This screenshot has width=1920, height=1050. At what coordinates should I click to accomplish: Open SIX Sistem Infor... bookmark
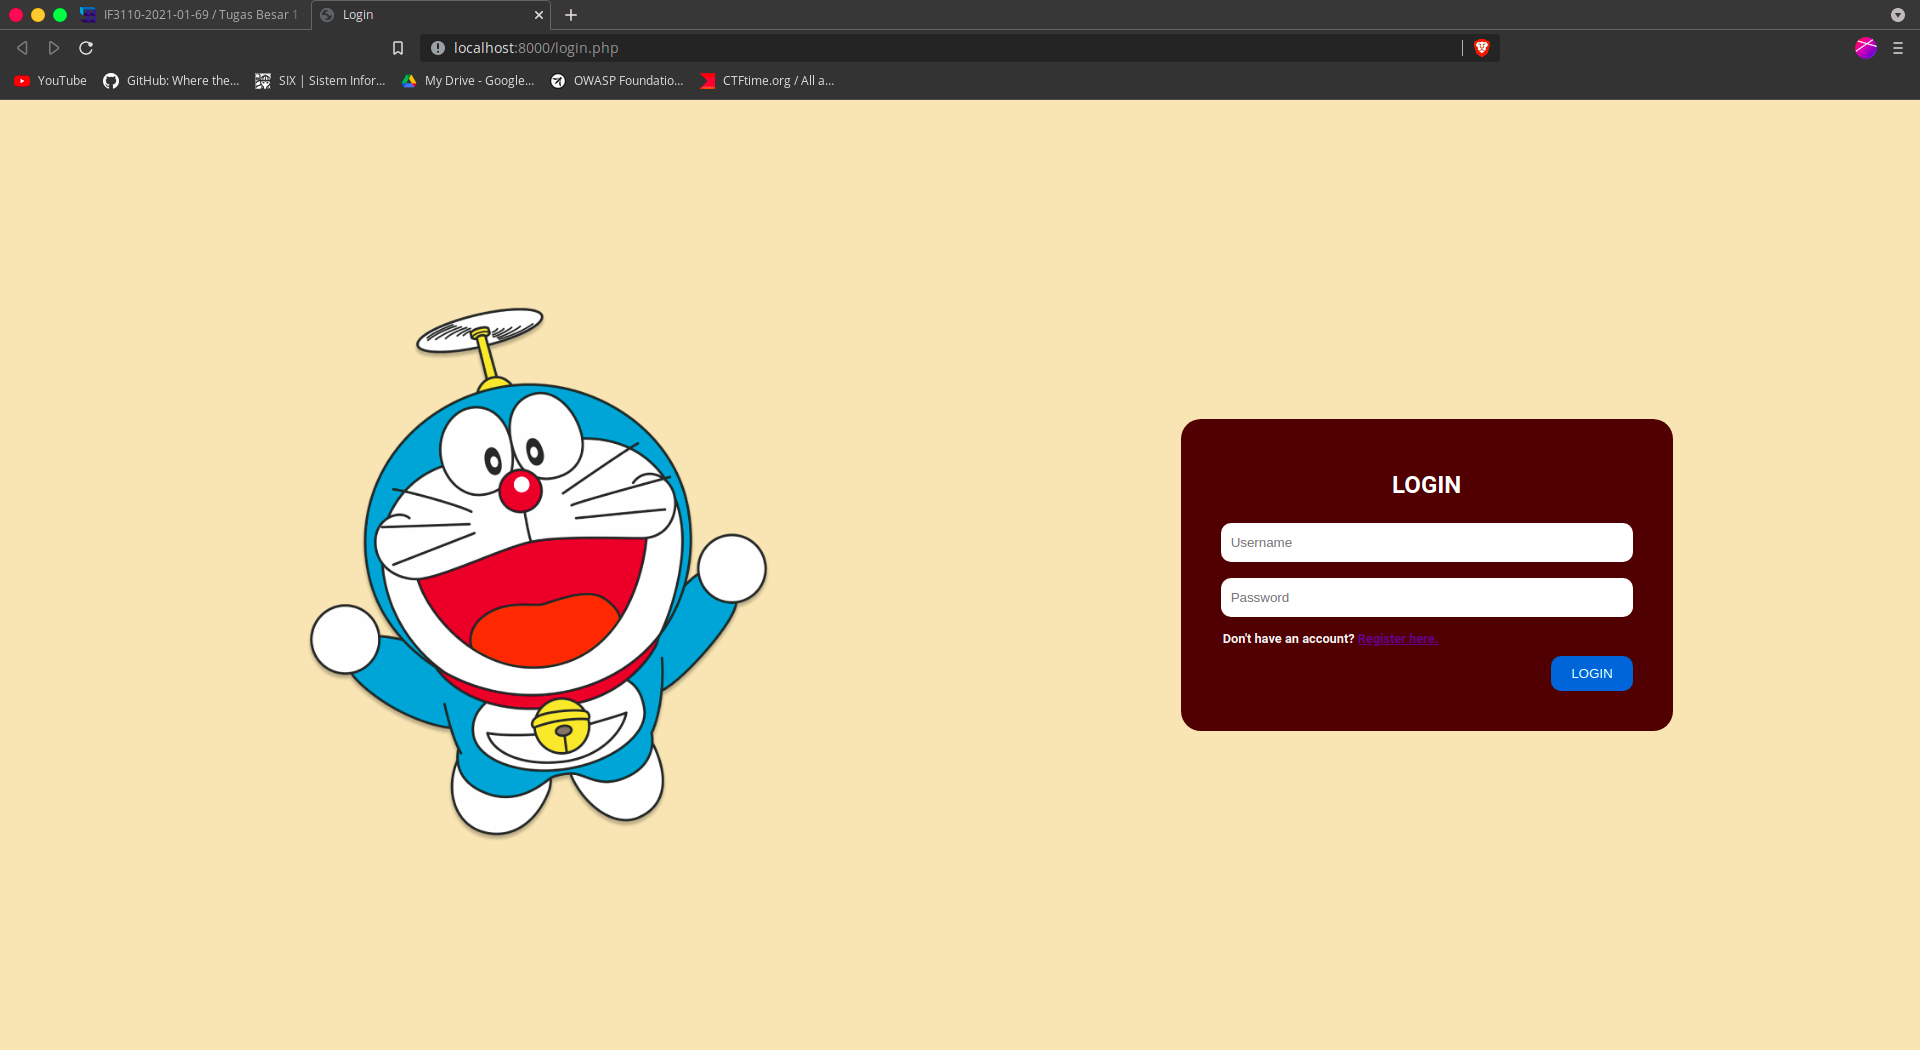[x=320, y=81]
